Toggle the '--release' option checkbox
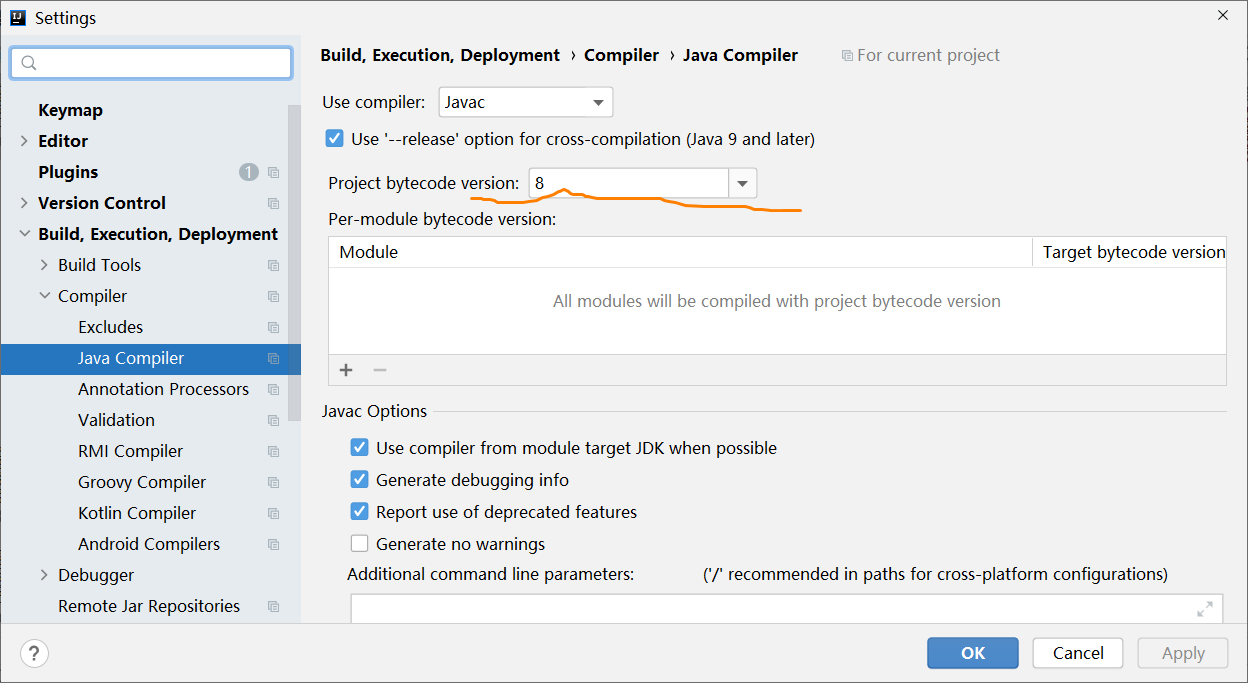 point(335,139)
